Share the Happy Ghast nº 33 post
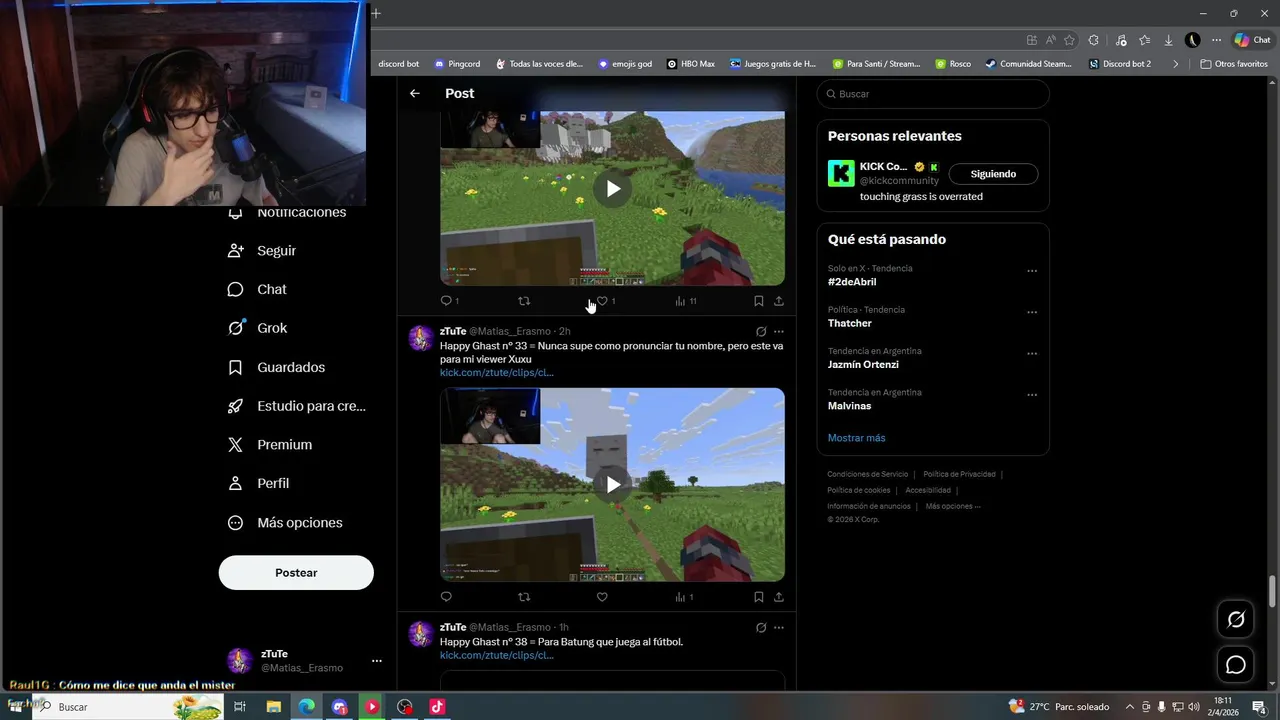Screen dimensions: 1280x720 (x=779, y=597)
